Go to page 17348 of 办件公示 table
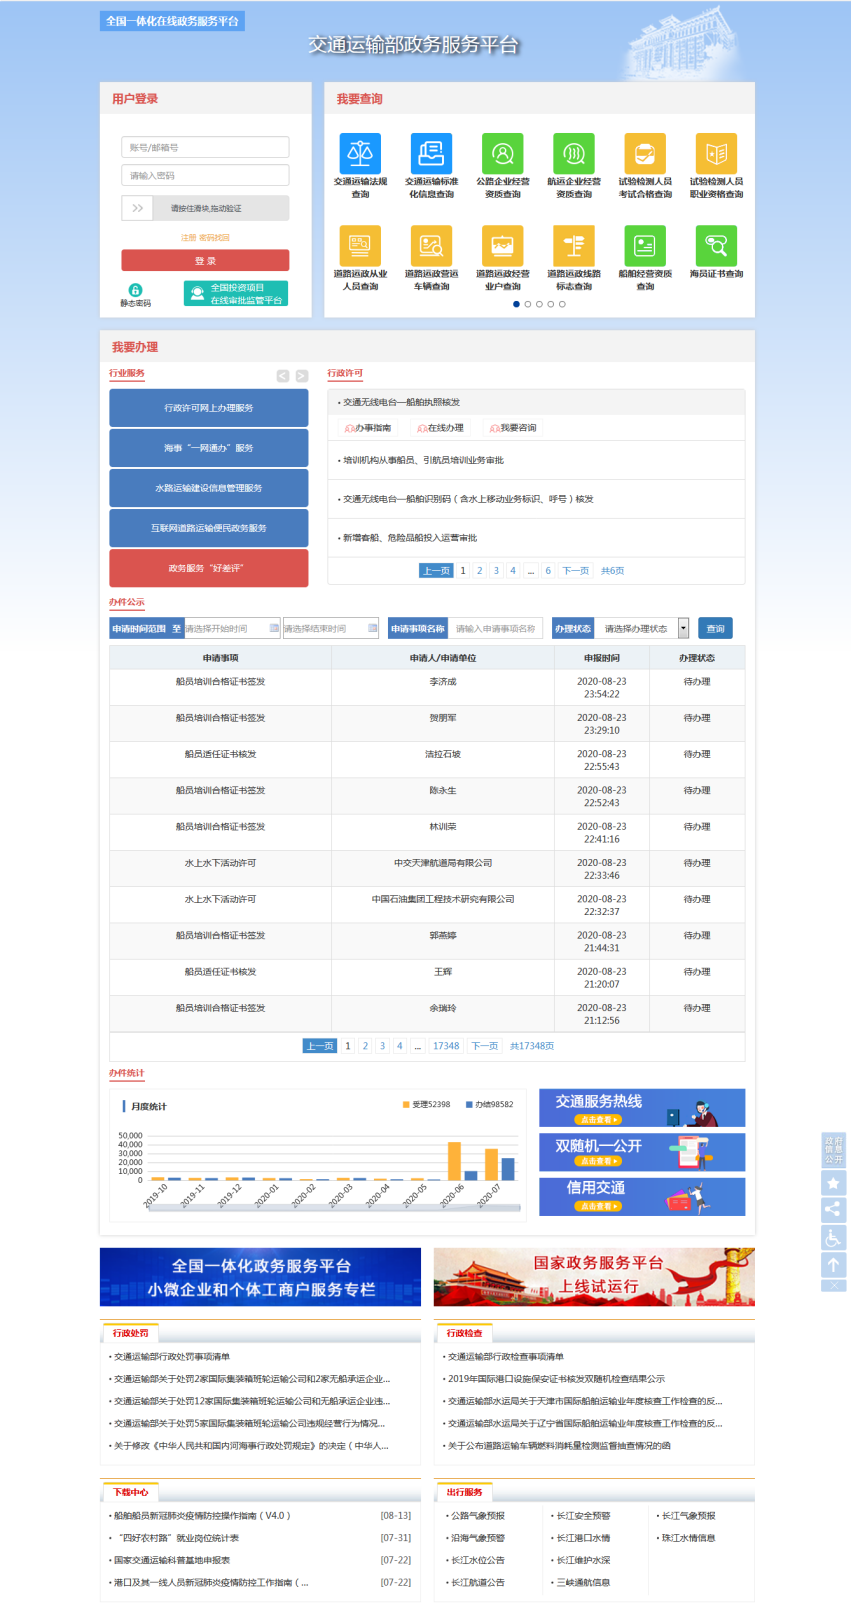The width and height of the screenshot is (851, 1606). (x=446, y=1046)
